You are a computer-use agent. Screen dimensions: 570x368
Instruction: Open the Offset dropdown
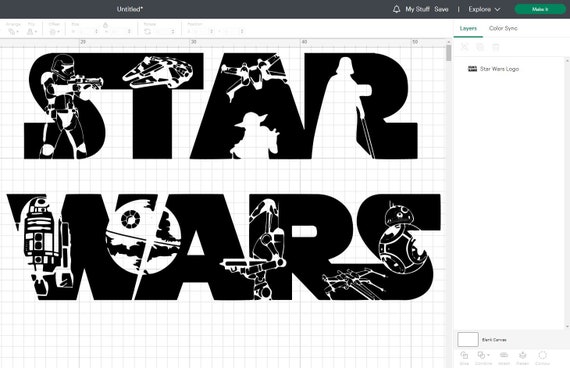[55, 32]
